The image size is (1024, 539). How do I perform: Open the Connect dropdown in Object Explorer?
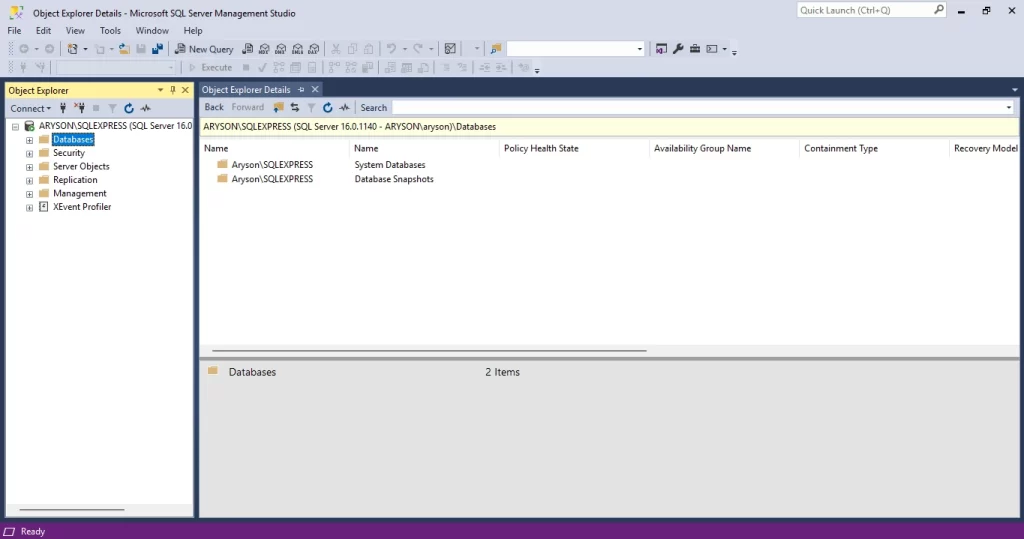pos(30,108)
